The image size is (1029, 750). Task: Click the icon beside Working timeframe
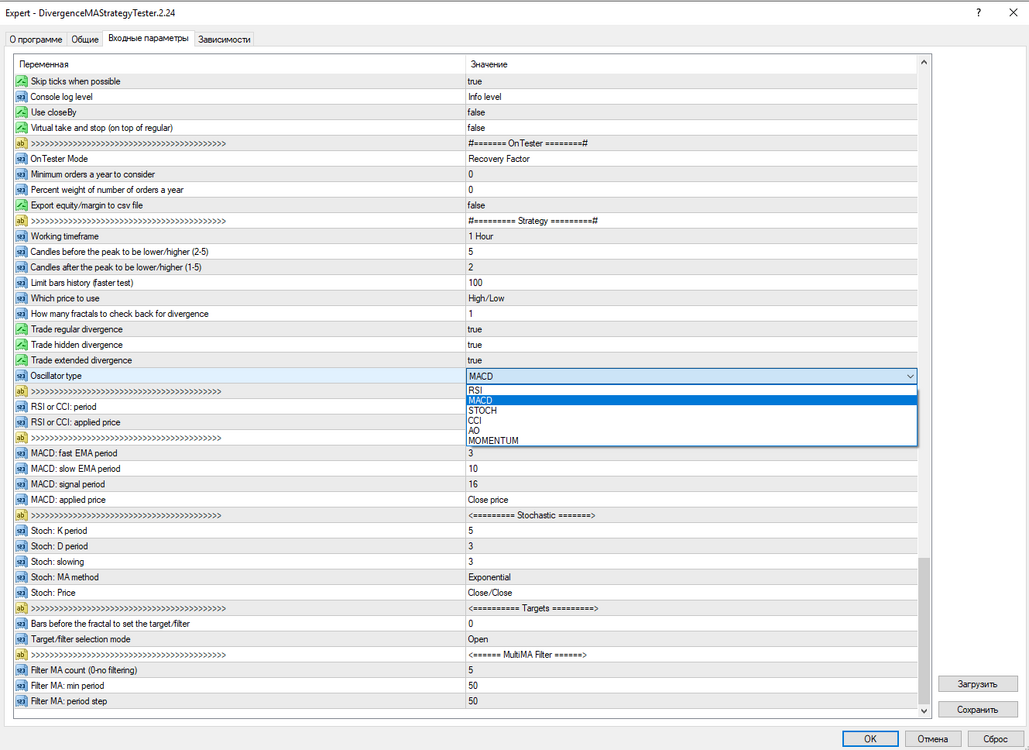tap(22, 236)
